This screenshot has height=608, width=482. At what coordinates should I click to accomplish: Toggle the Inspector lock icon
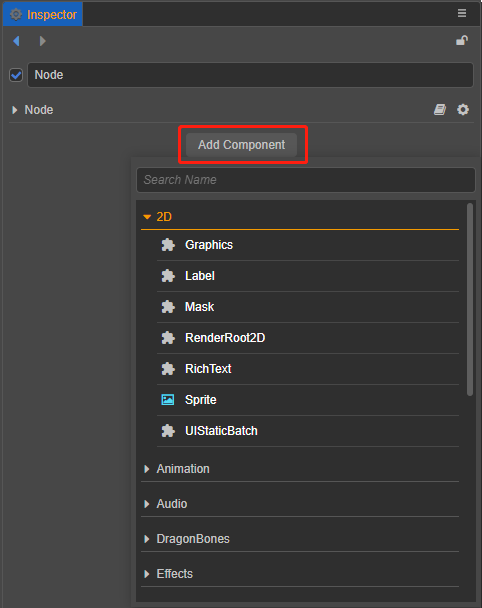tap(462, 40)
